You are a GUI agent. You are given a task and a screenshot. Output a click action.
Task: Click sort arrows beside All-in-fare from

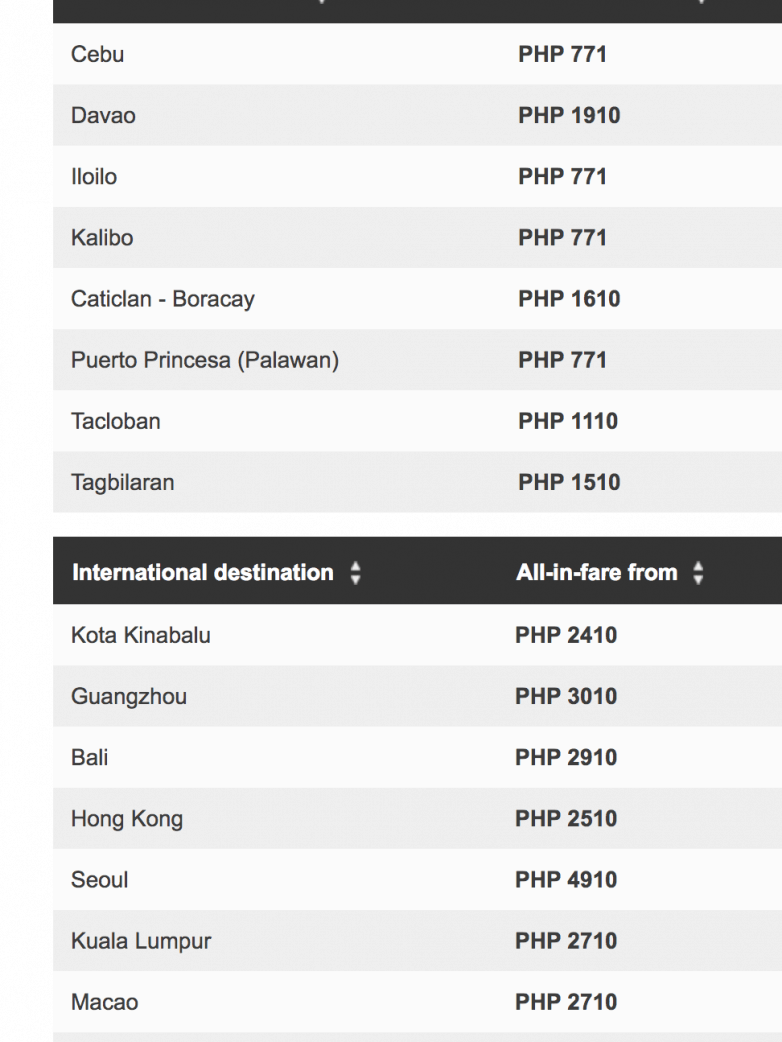[699, 573]
